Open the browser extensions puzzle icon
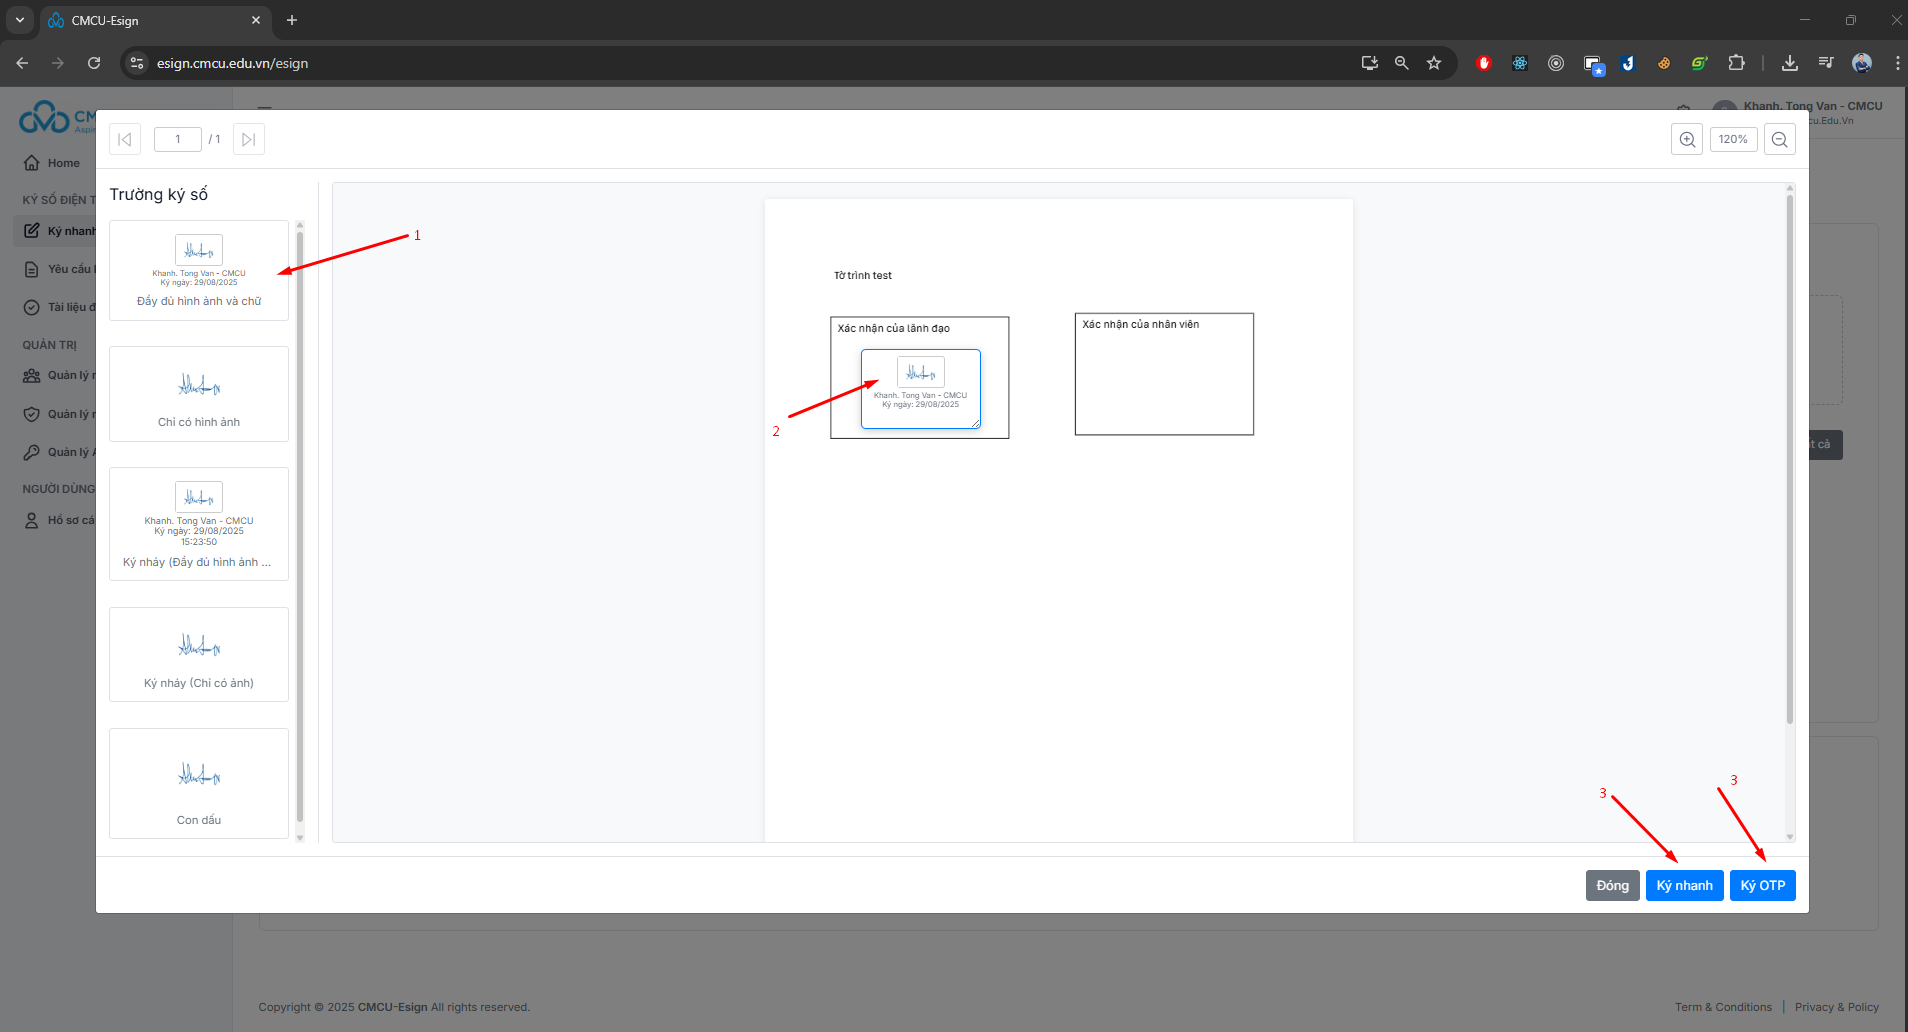Viewport: 1908px width, 1032px height. [1736, 63]
